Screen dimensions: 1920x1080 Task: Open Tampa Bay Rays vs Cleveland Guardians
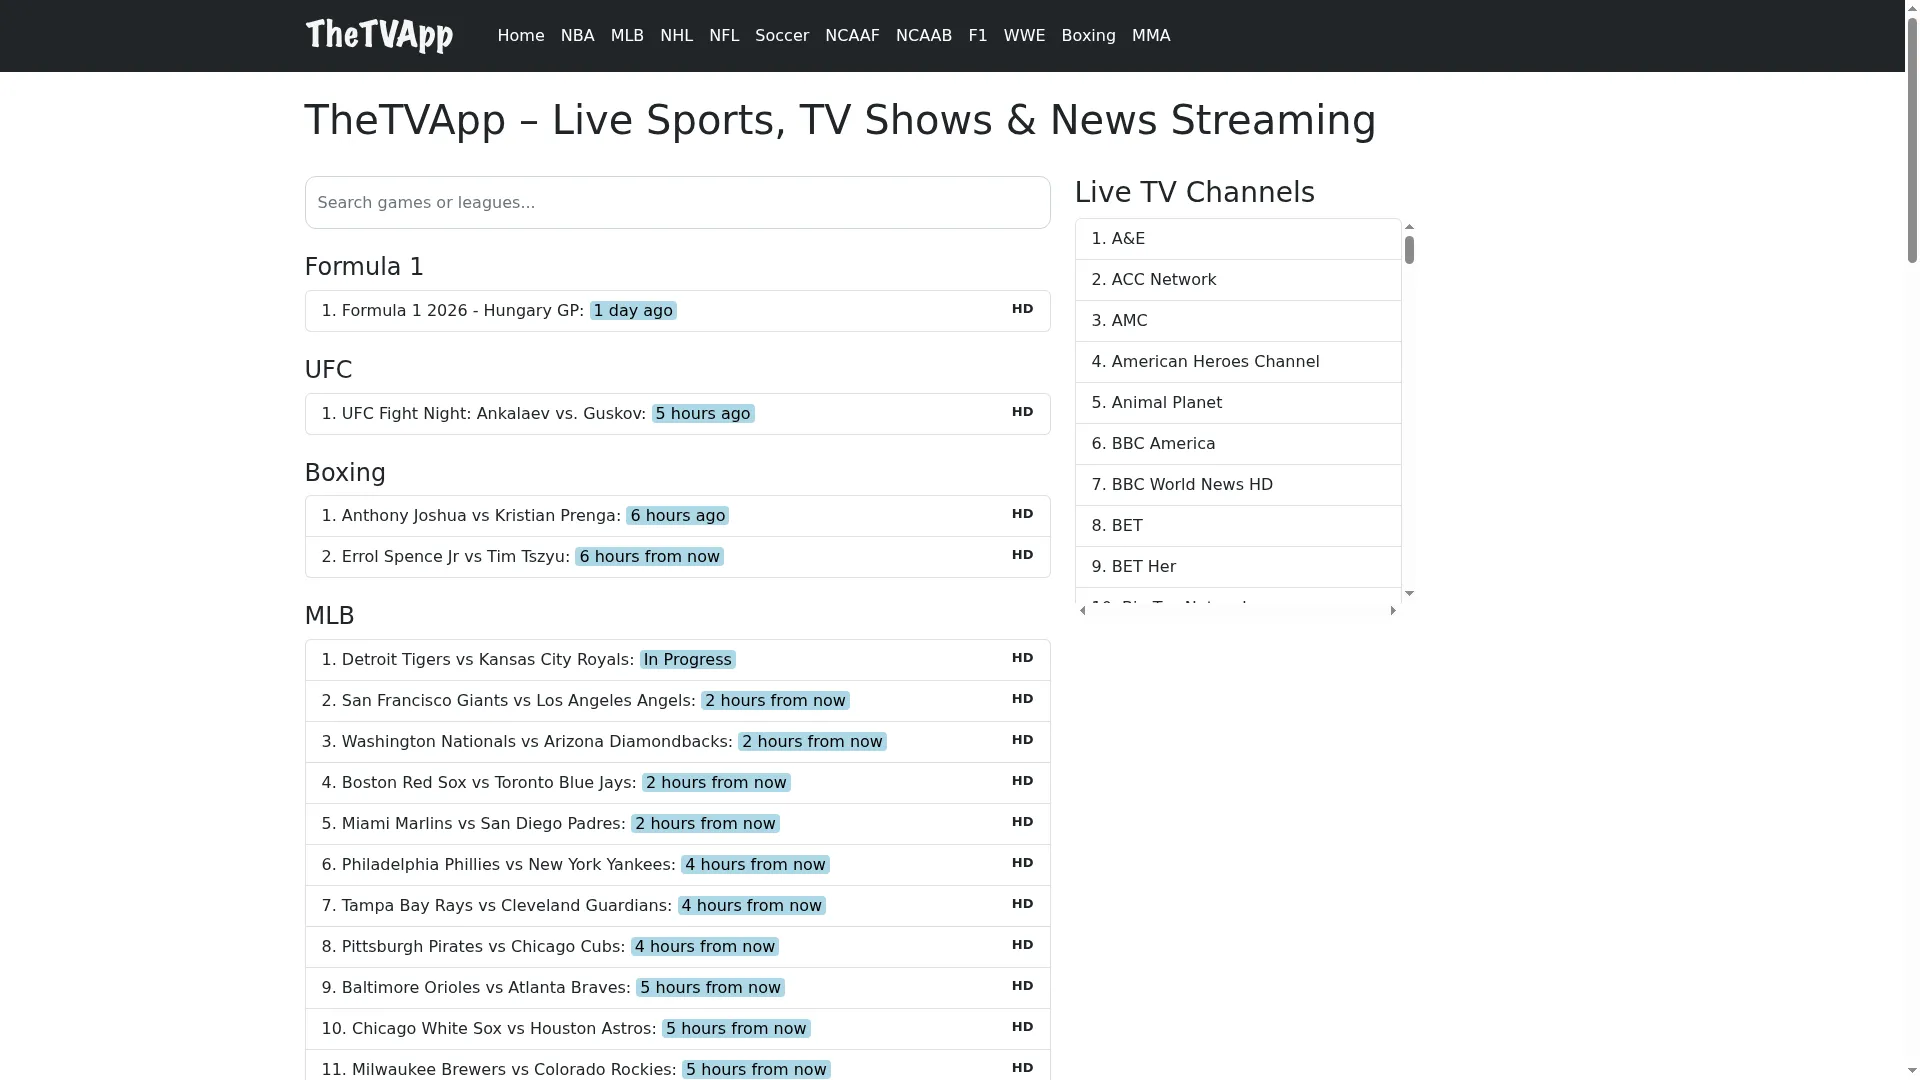pos(677,906)
